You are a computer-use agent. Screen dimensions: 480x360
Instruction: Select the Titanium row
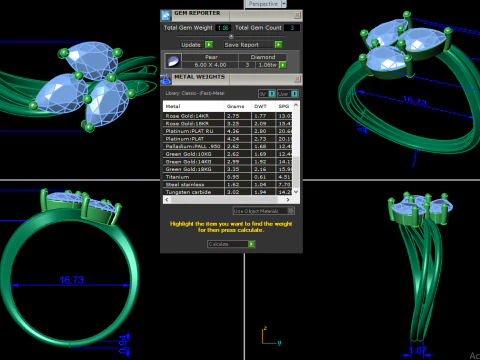(228, 177)
